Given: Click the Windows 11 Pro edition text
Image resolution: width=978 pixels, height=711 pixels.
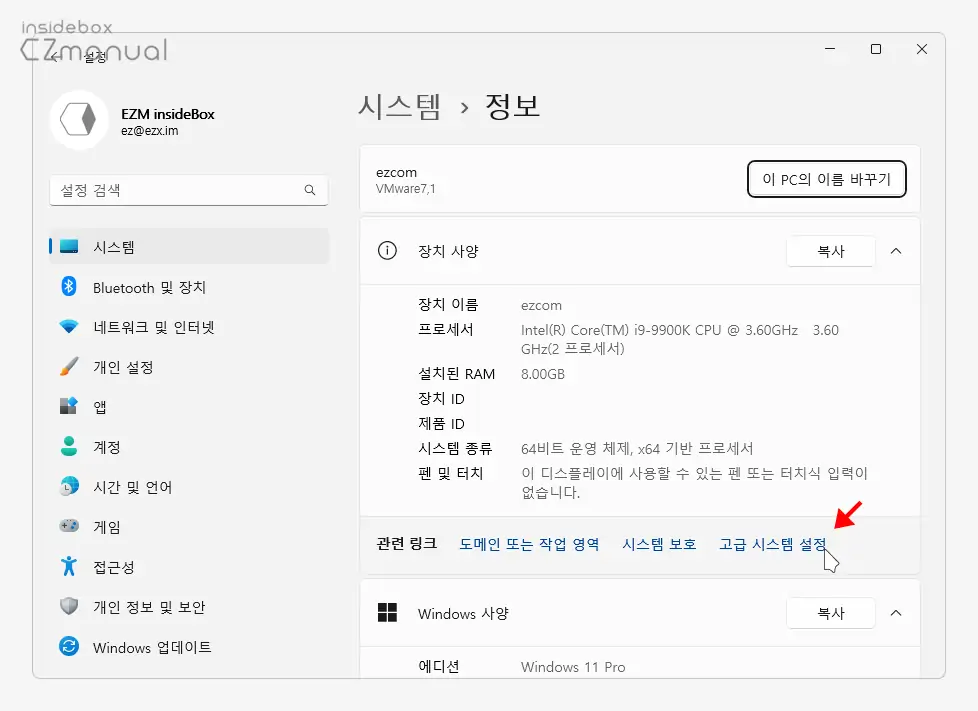Looking at the screenshot, I should tap(573, 667).
